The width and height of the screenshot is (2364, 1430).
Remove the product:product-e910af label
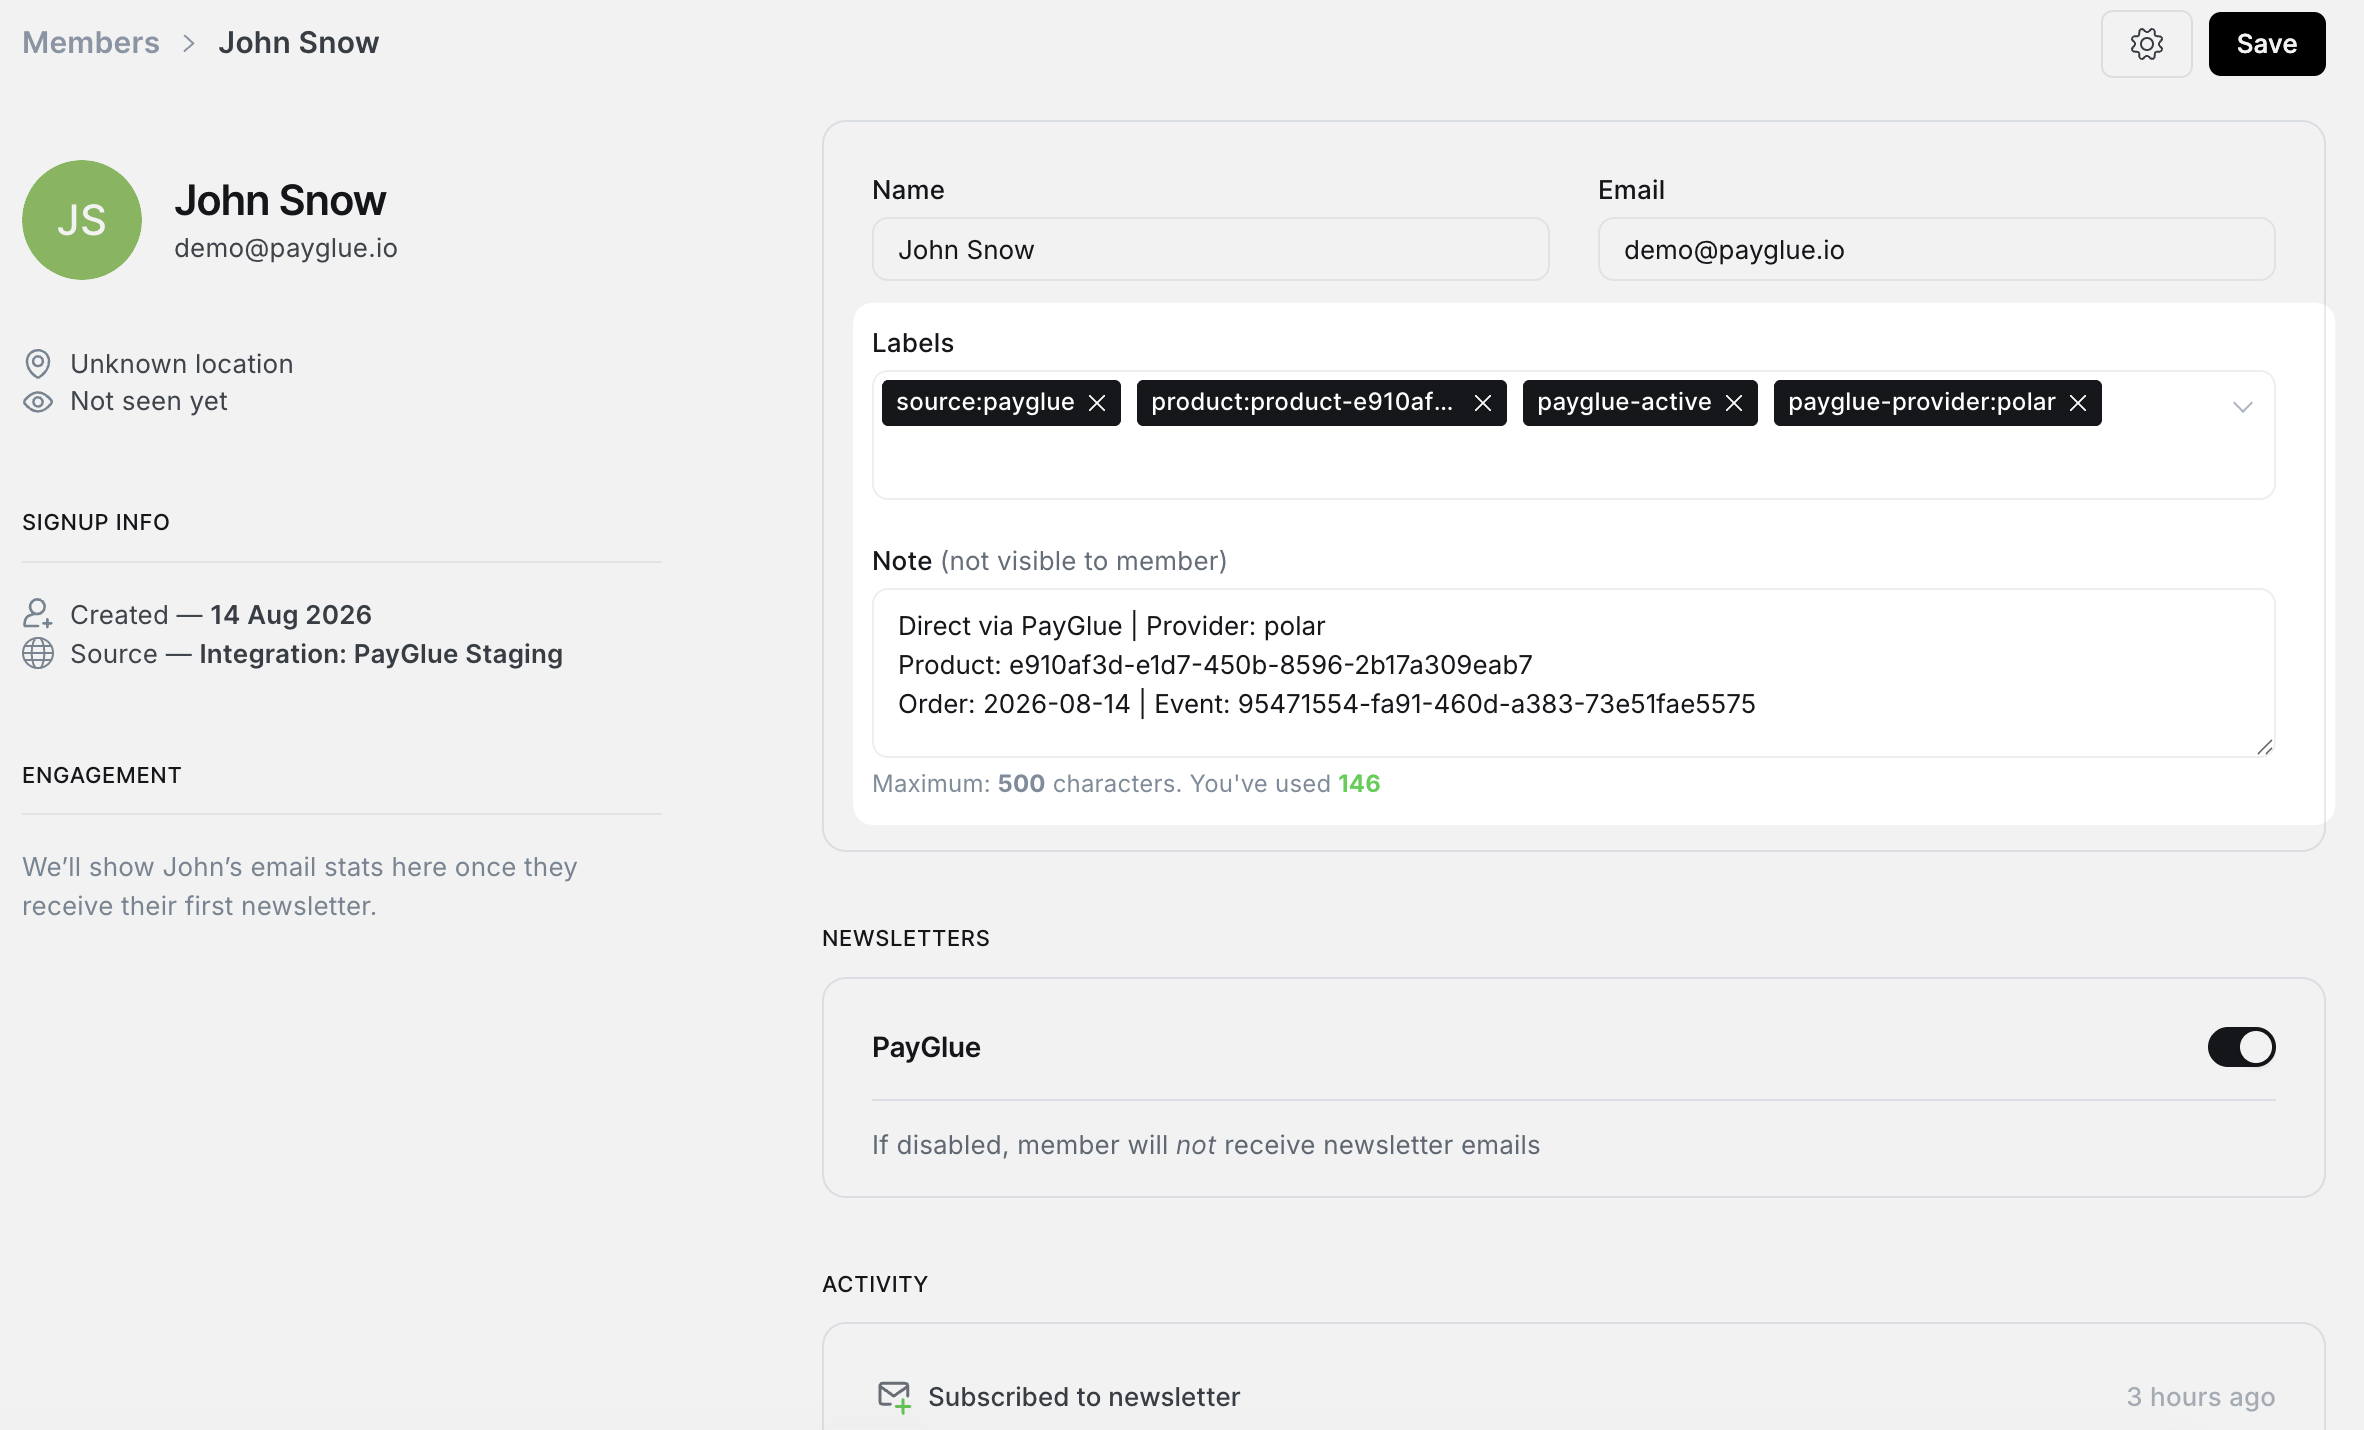click(1483, 403)
